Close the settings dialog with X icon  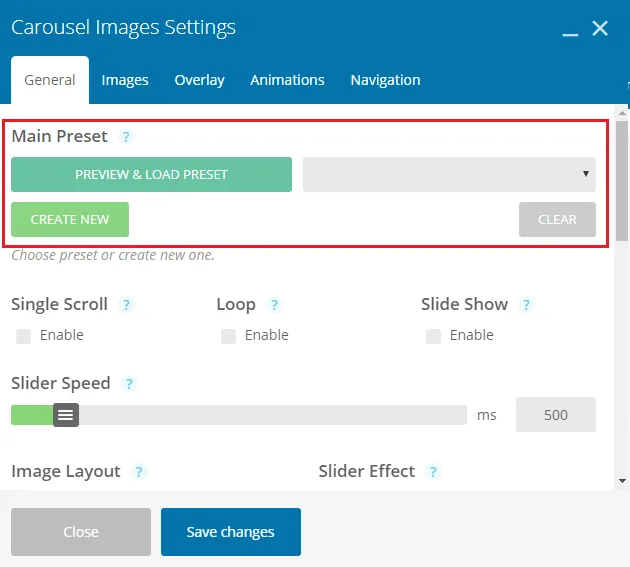pyautogui.click(x=600, y=28)
